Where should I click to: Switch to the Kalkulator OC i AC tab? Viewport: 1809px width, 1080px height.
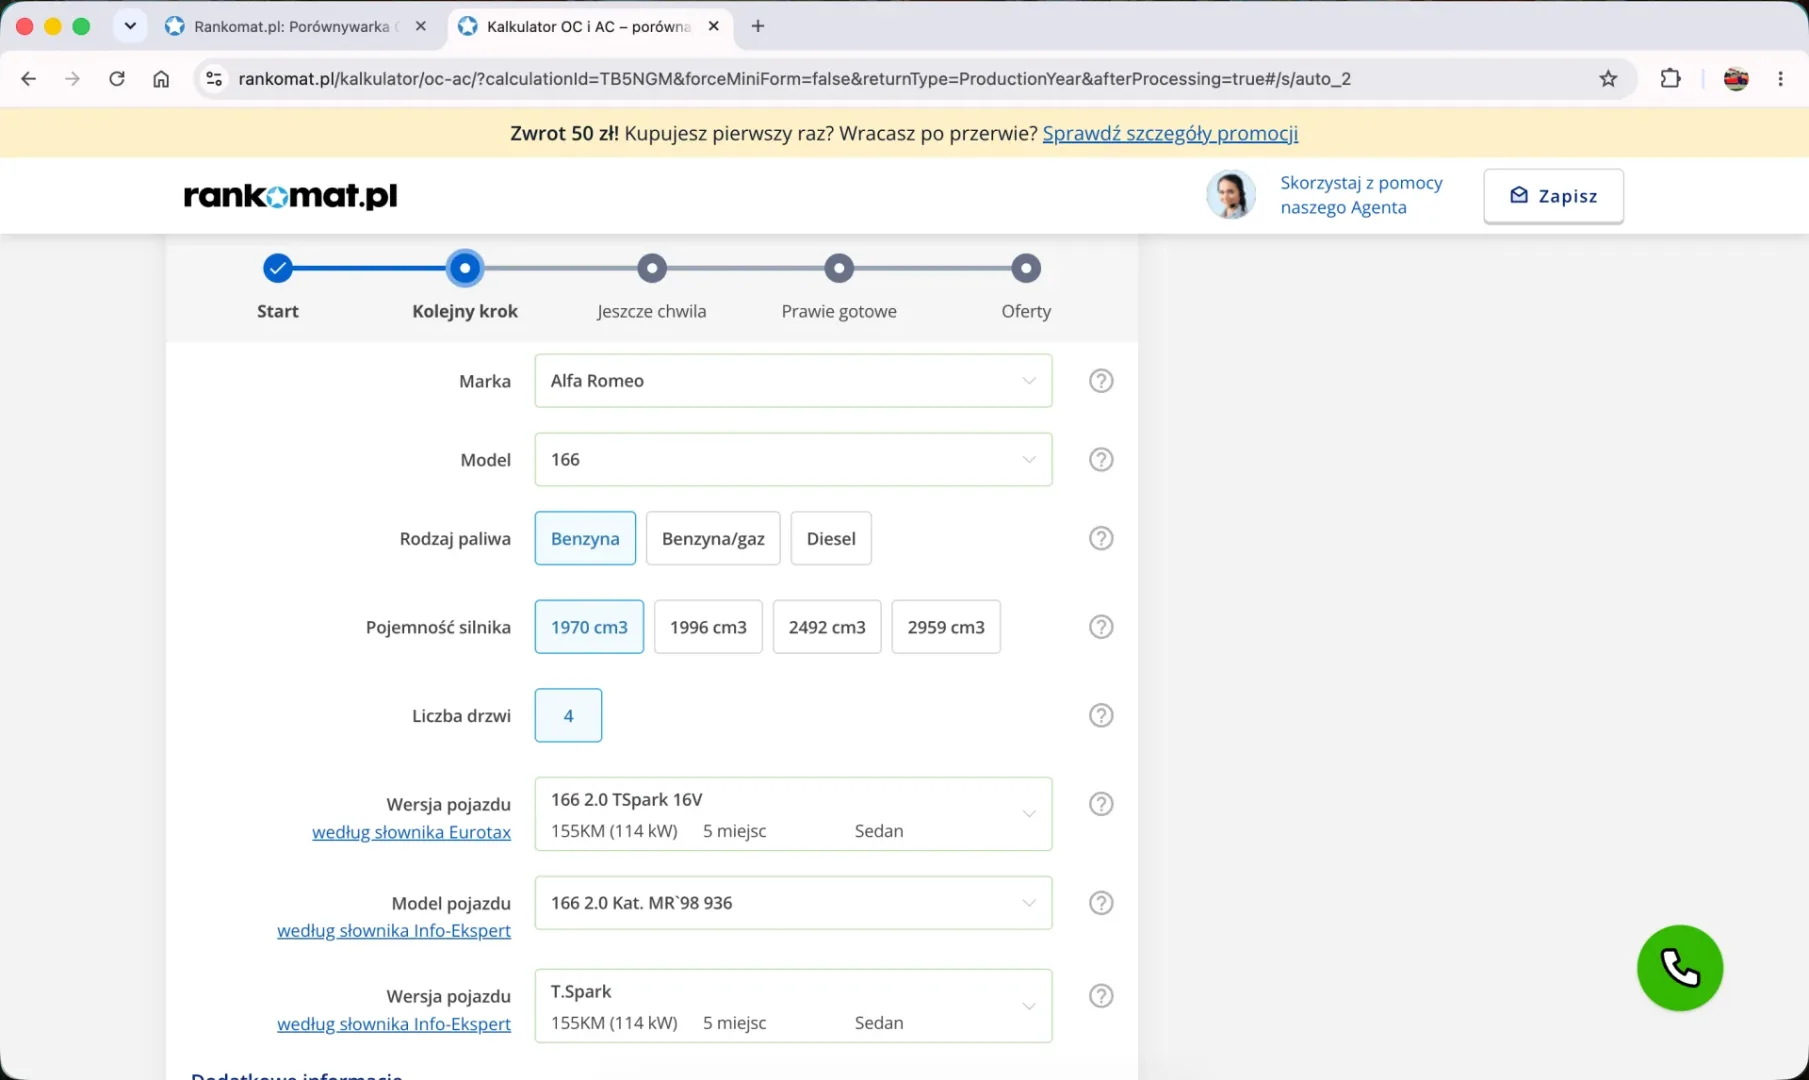point(590,26)
